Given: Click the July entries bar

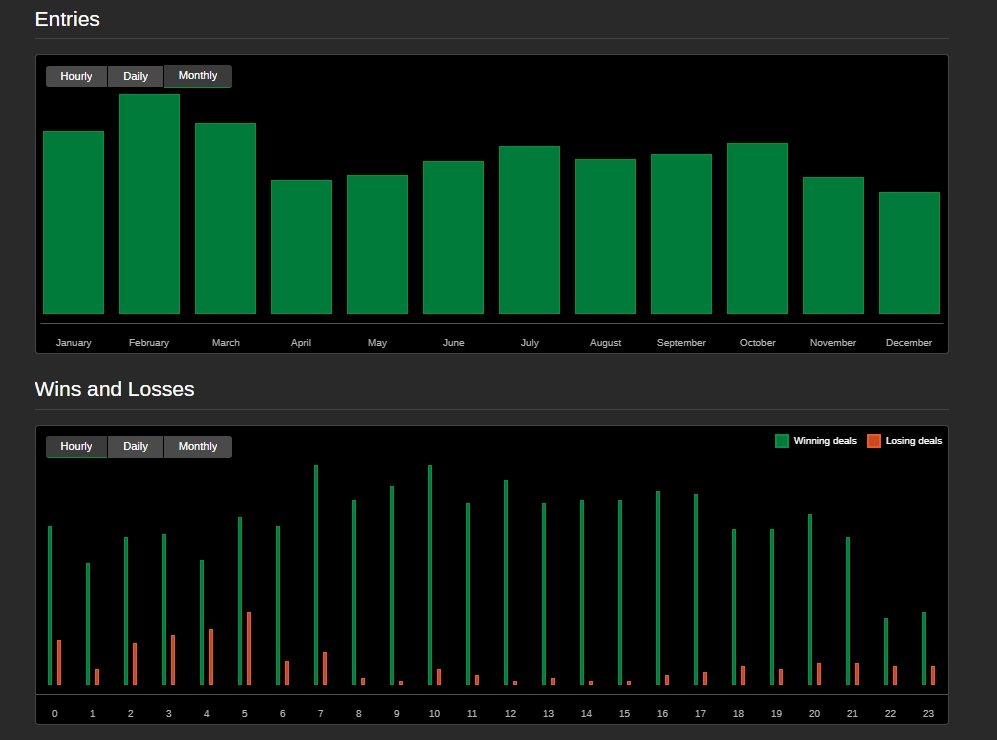Looking at the screenshot, I should 529,230.
